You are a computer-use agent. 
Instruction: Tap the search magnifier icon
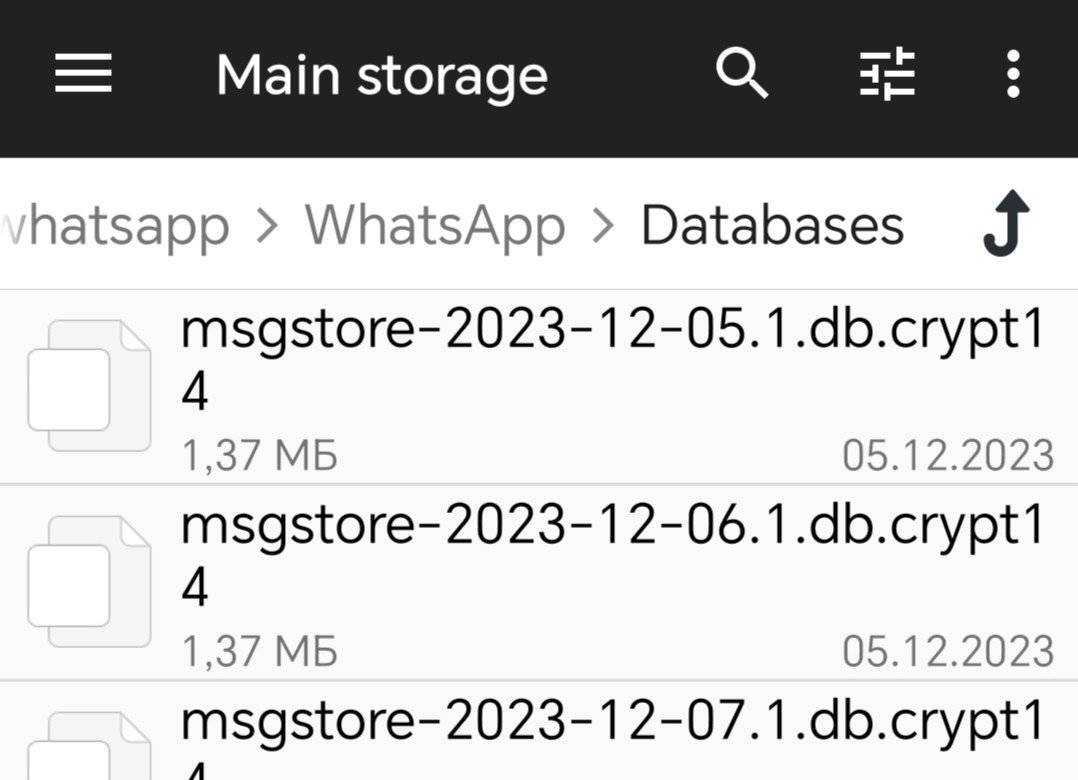[741, 75]
